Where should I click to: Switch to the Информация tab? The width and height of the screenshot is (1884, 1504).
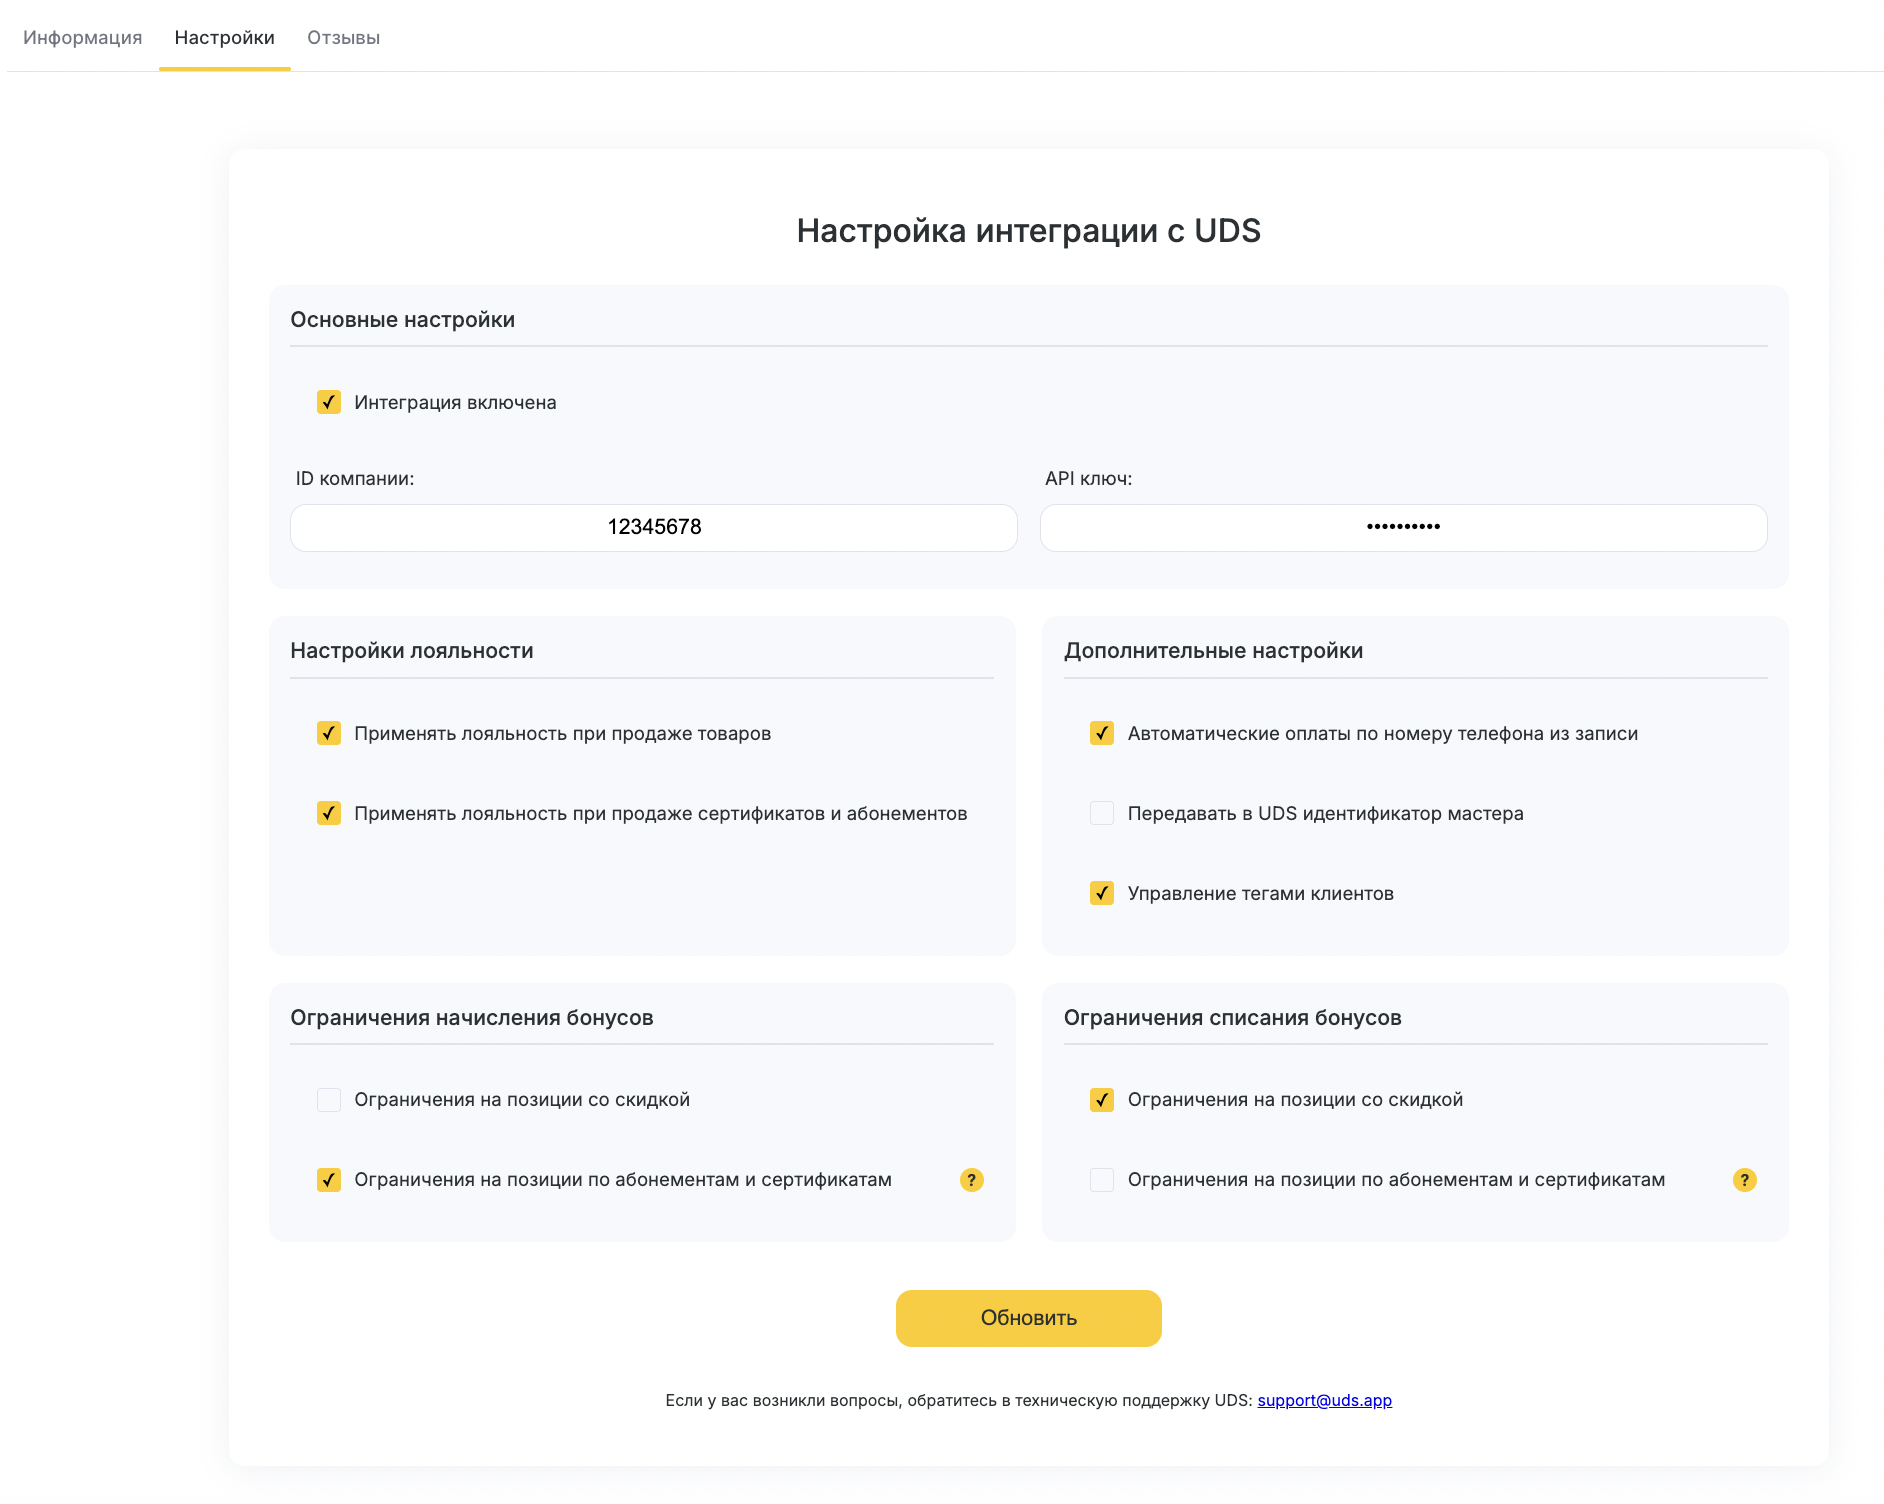coord(83,38)
